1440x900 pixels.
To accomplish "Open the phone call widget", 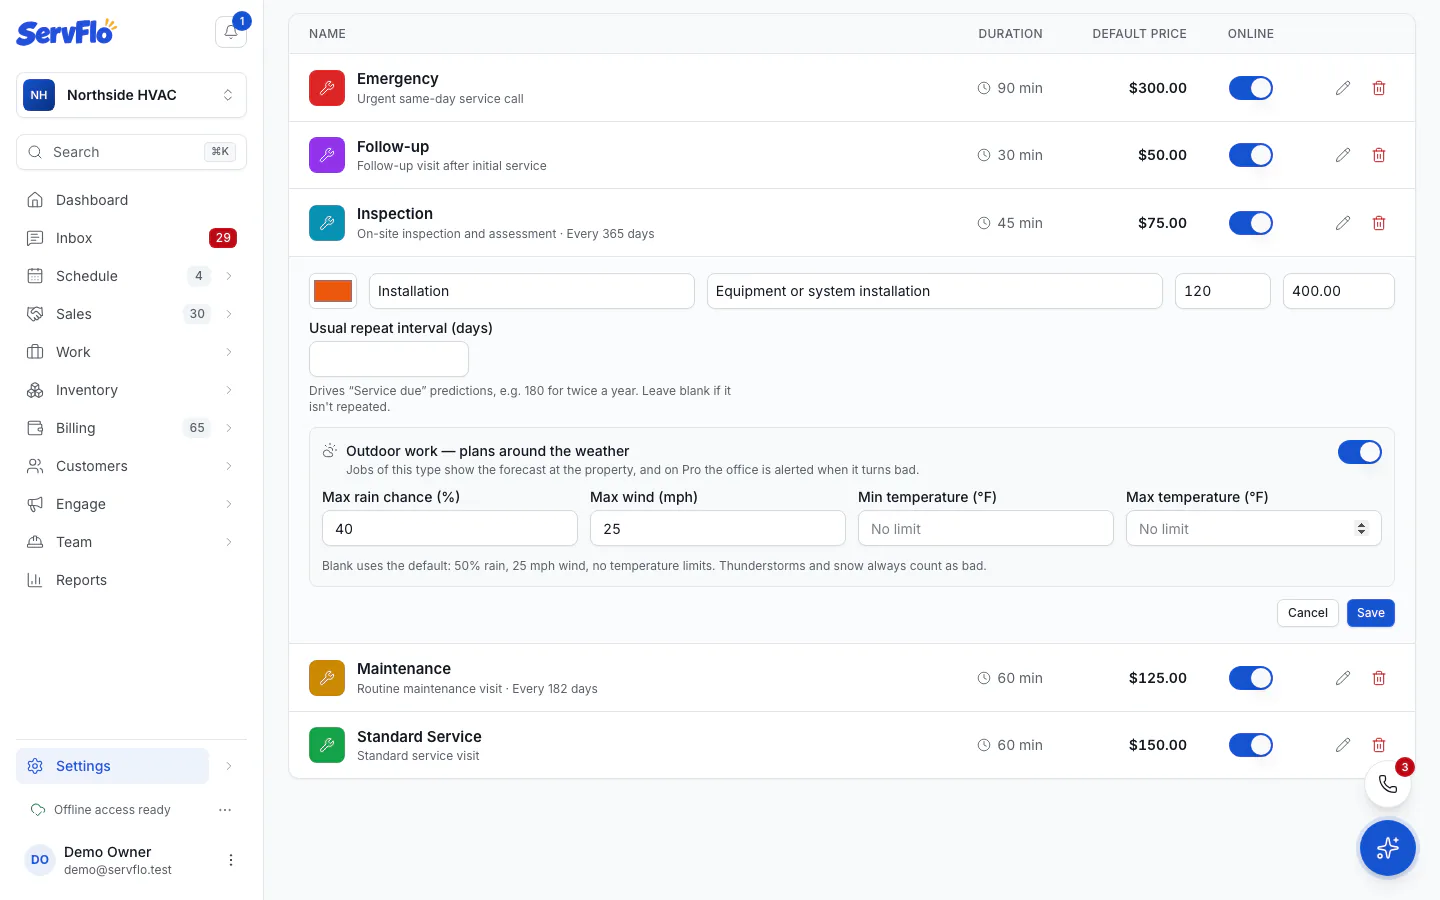I will (x=1388, y=784).
